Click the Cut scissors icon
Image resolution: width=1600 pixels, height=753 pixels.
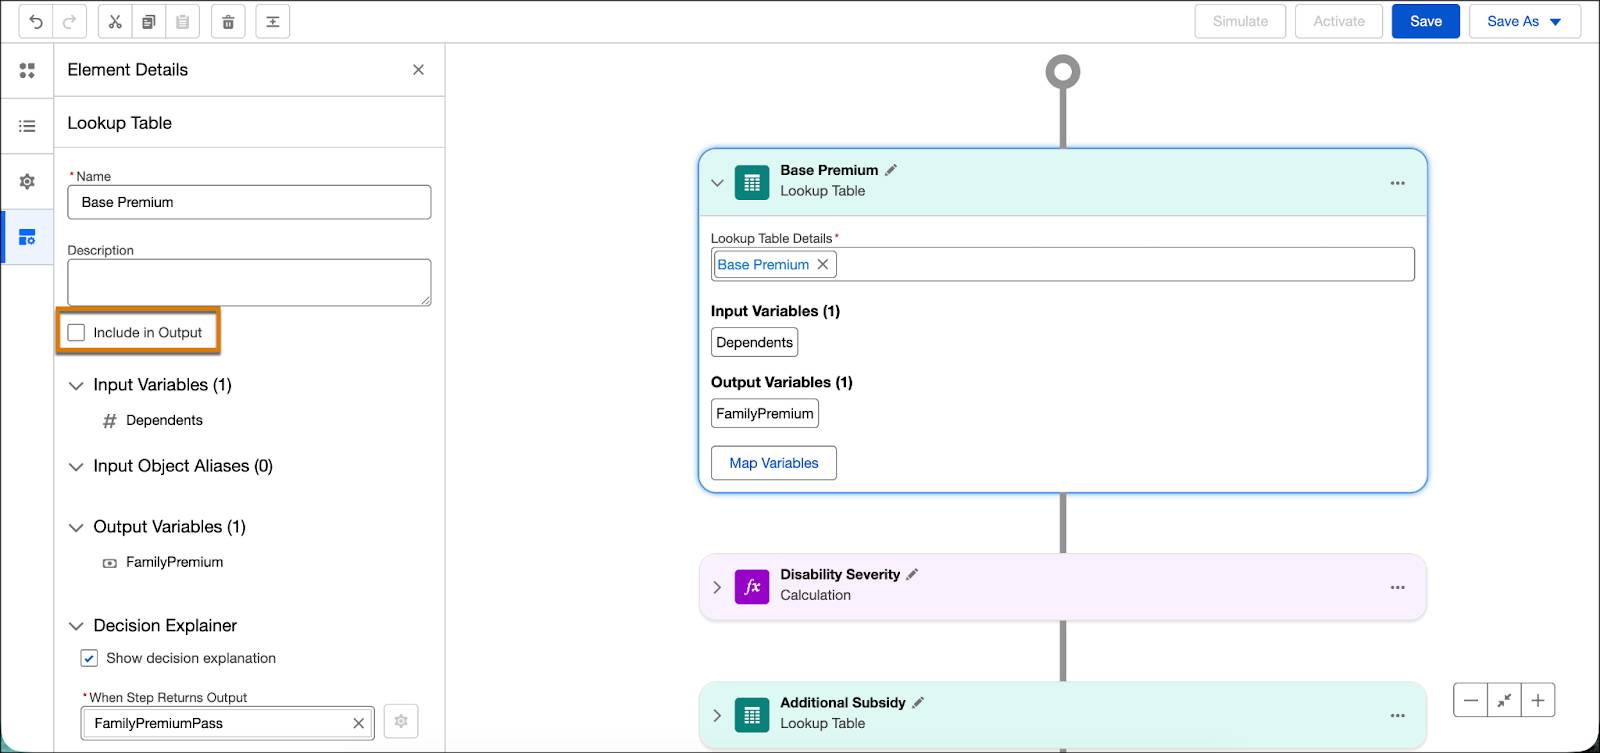(115, 21)
